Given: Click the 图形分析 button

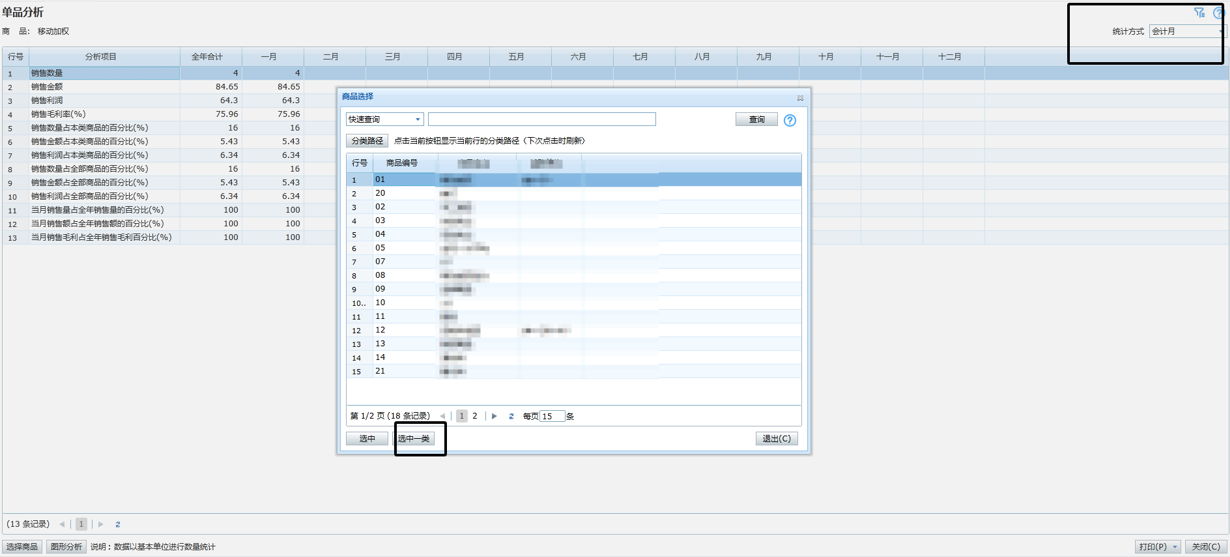Looking at the screenshot, I should click(65, 547).
